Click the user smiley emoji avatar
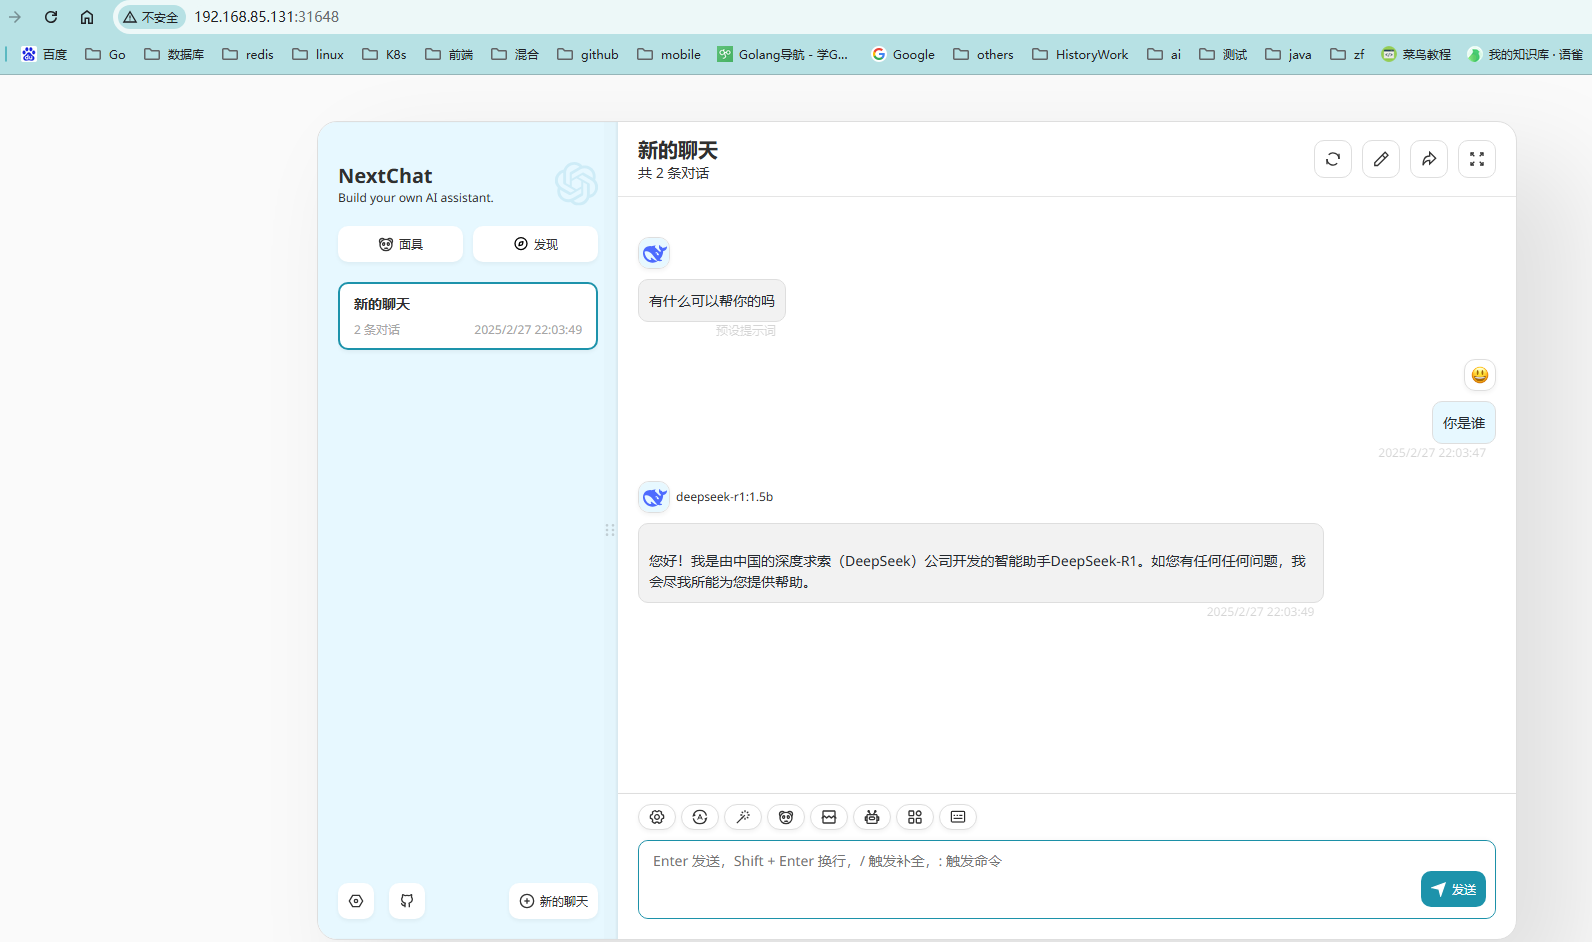The width and height of the screenshot is (1592, 942). [x=1480, y=375]
